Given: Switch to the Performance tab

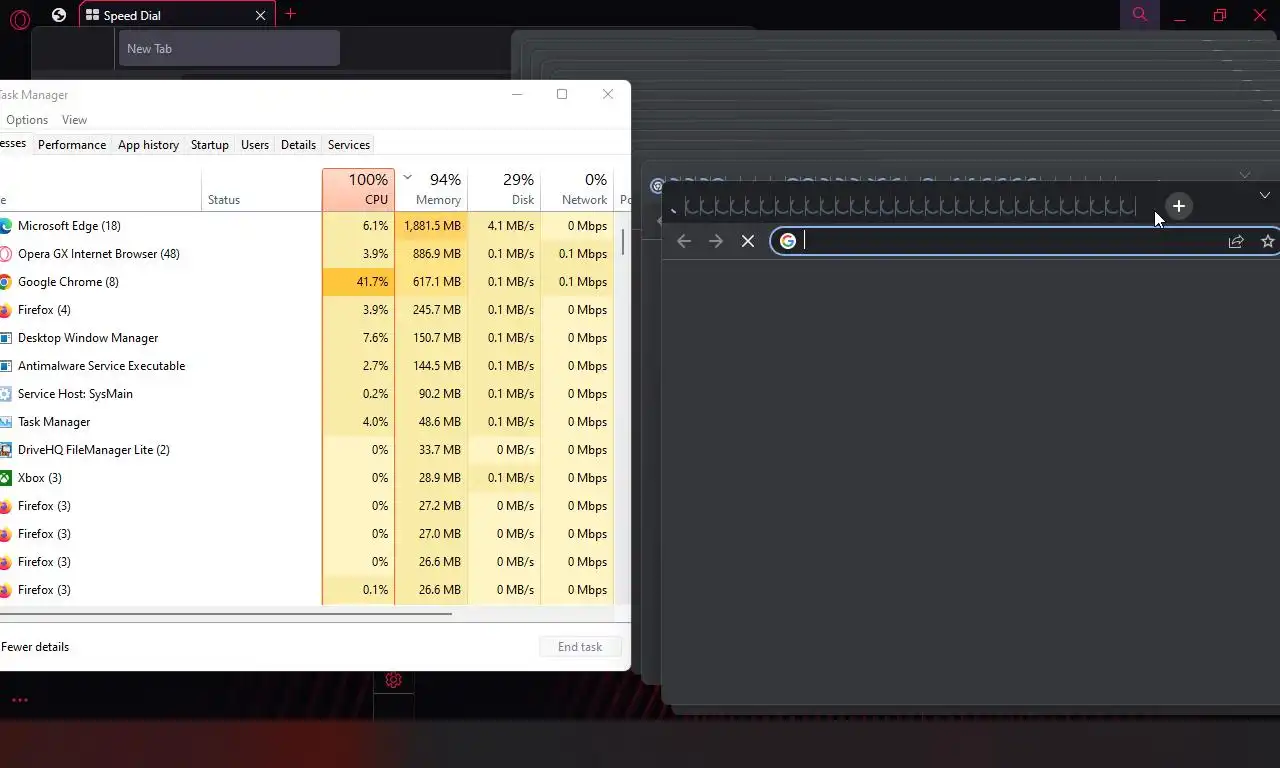Looking at the screenshot, I should 72,145.
